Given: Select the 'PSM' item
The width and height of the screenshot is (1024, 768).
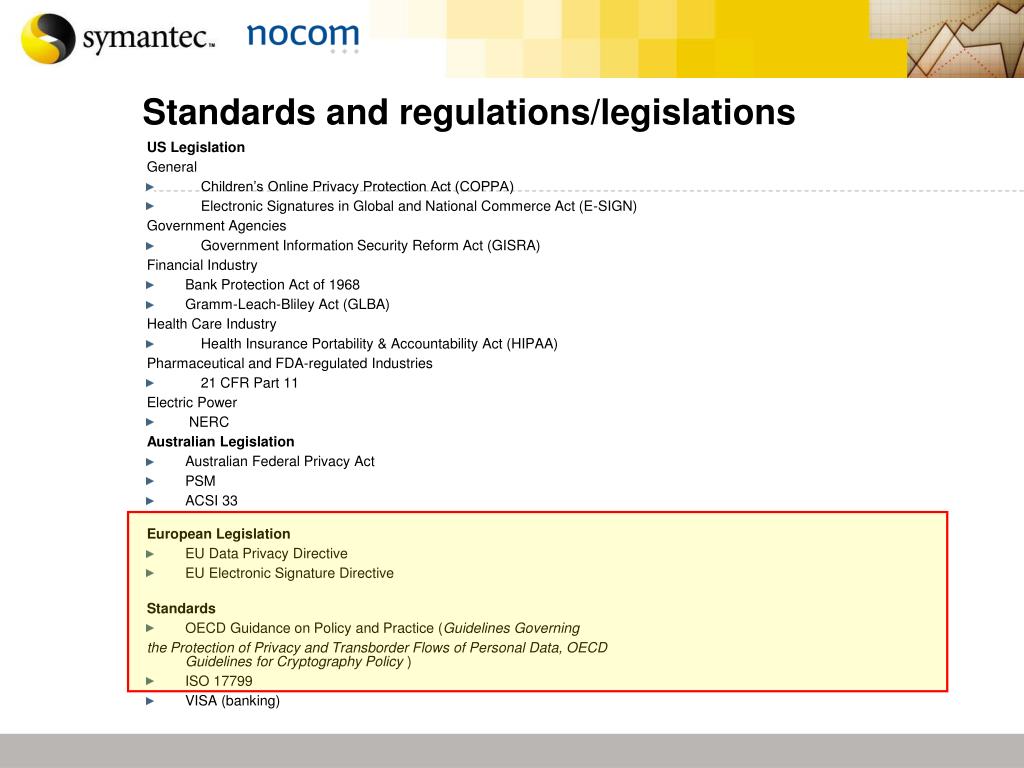Looking at the screenshot, I should 200,481.
